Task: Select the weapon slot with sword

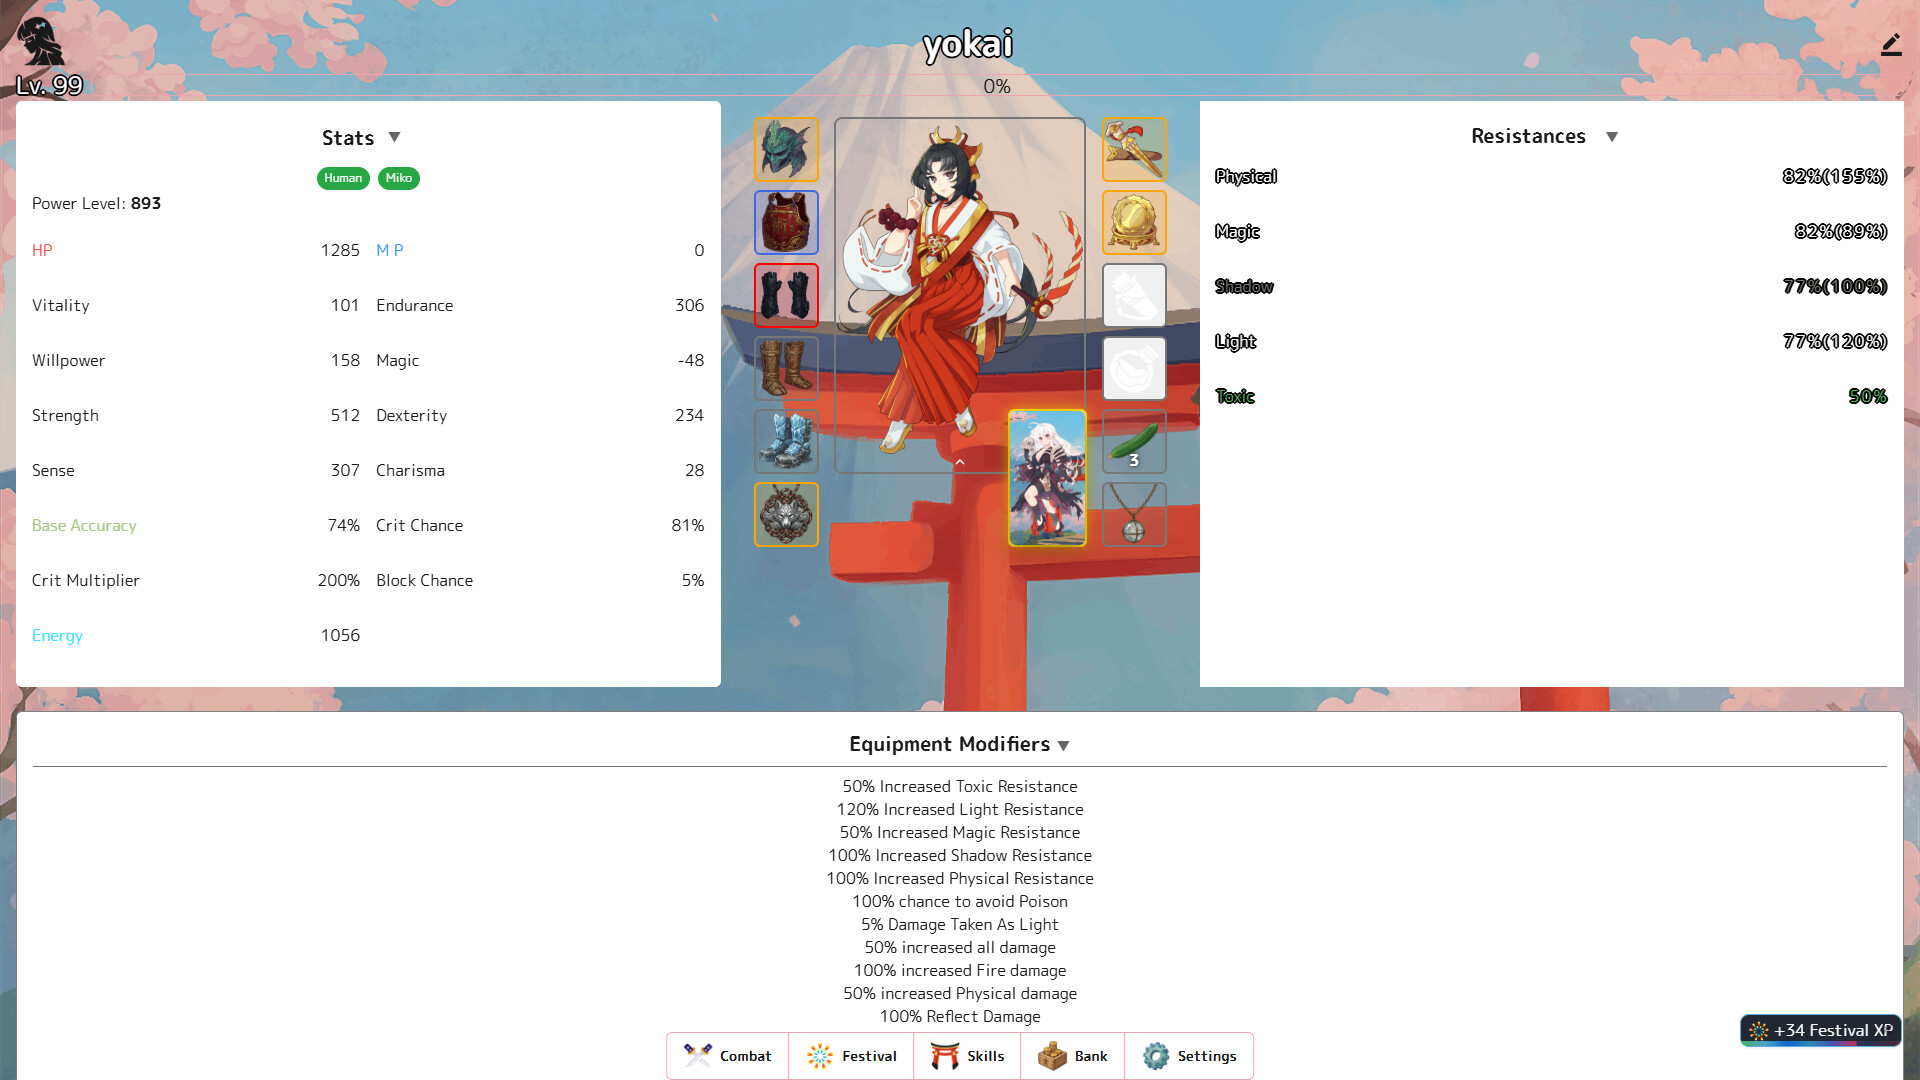Action: tap(1134, 150)
